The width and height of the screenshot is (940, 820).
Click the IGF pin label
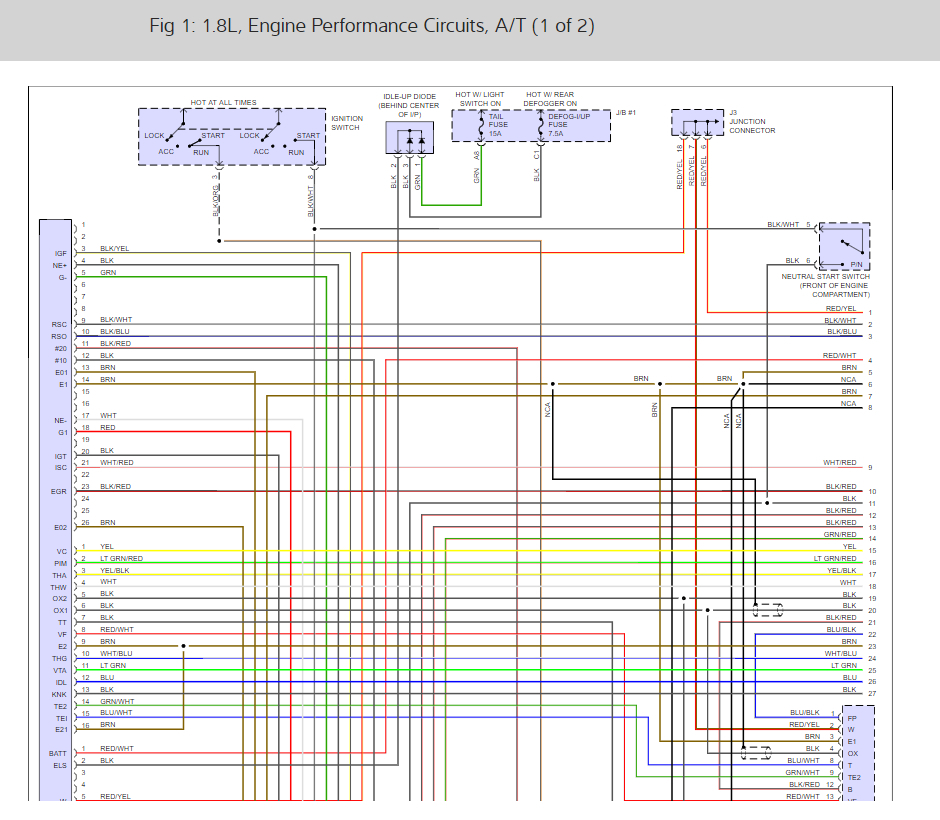(61, 254)
